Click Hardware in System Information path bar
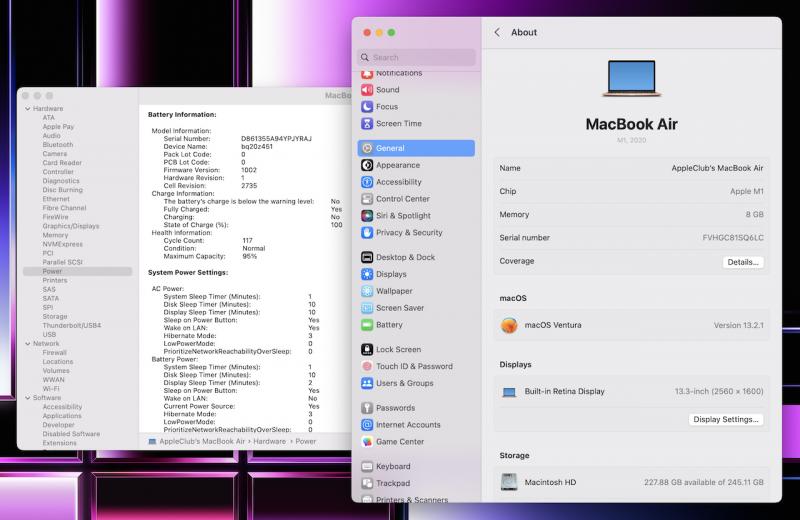 click(269, 441)
